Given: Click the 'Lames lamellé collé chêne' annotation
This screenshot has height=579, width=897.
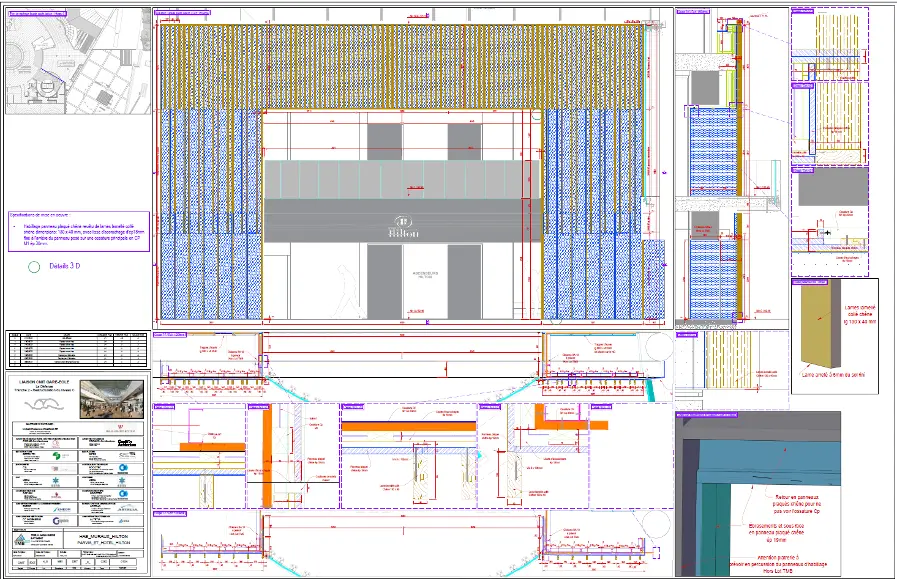Looking at the screenshot, I should (x=860, y=315).
